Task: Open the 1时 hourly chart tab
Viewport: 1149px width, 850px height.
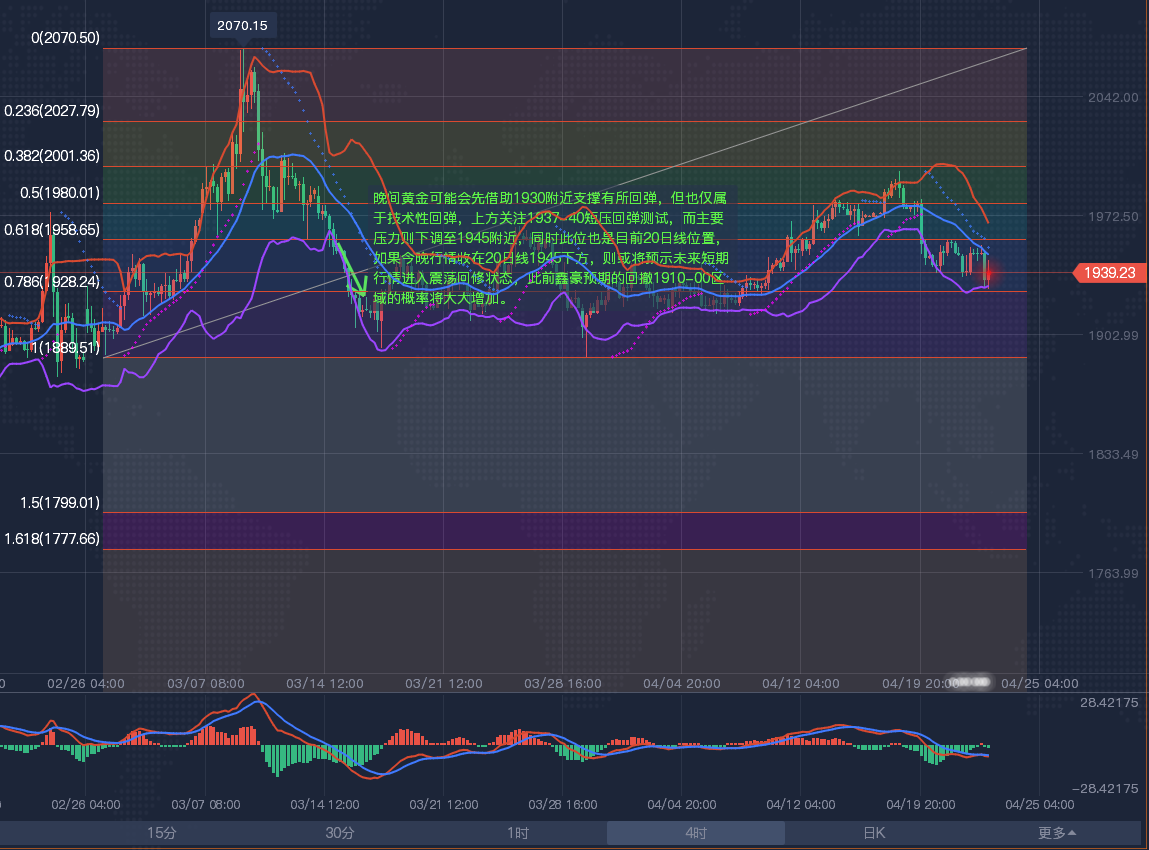Action: (x=517, y=833)
